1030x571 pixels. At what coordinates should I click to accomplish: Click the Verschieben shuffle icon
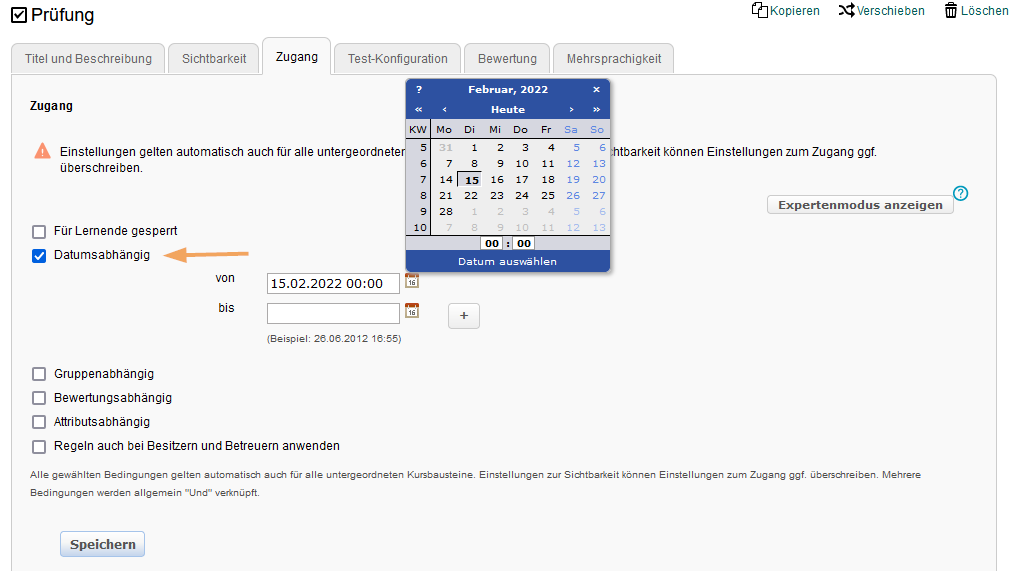click(846, 11)
